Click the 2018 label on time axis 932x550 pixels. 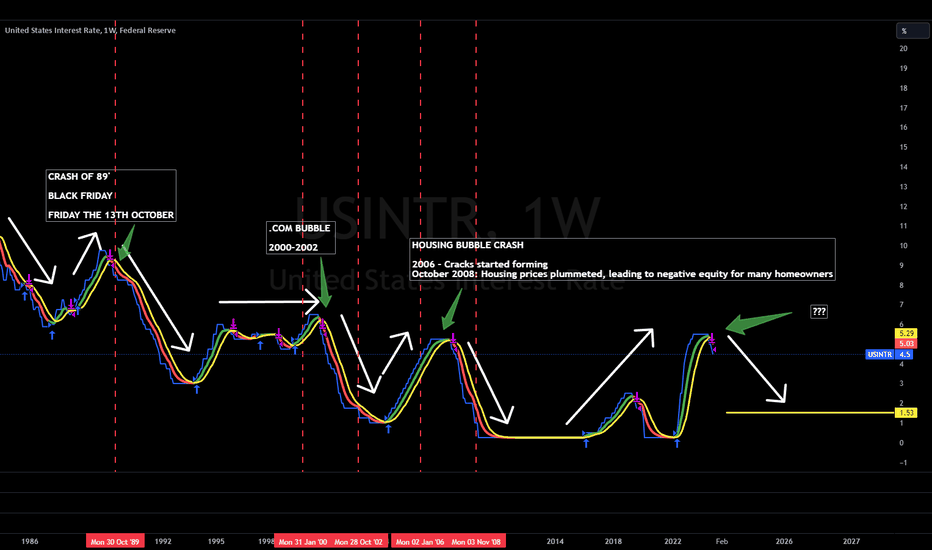coord(613,542)
